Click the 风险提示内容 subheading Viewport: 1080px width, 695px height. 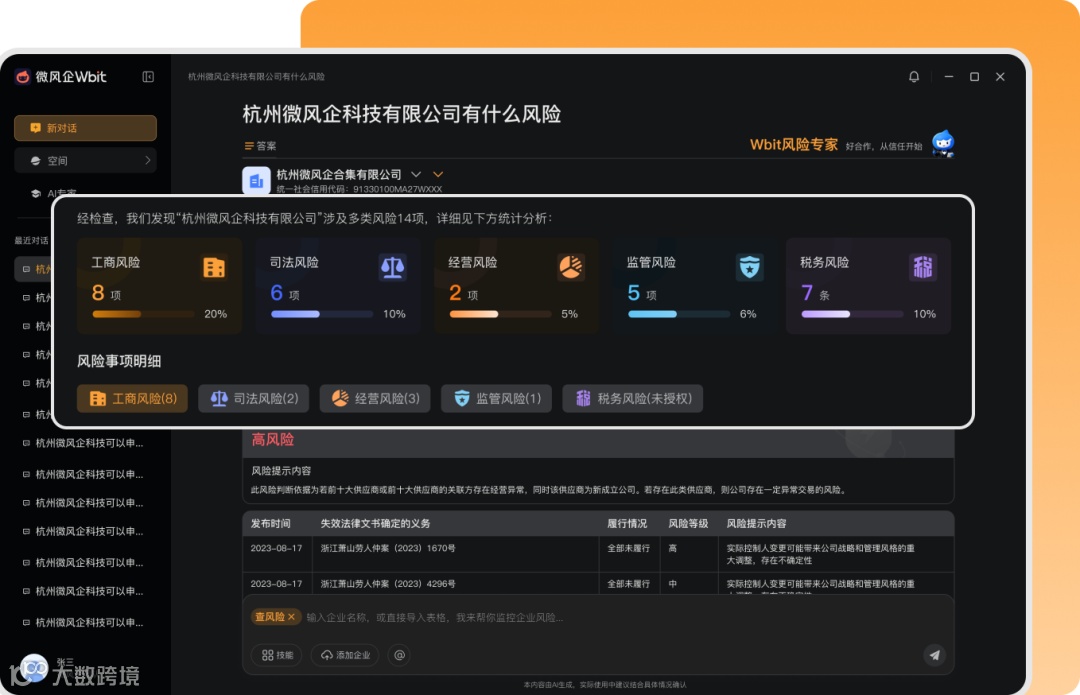(x=281, y=471)
